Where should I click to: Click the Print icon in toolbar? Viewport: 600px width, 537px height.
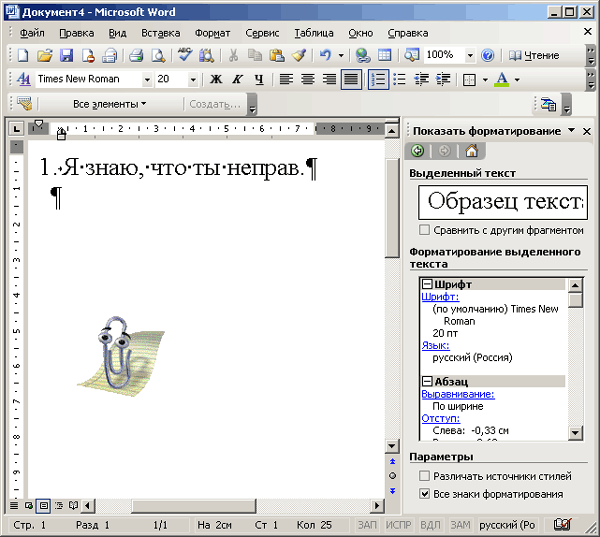pyautogui.click(x=135, y=56)
